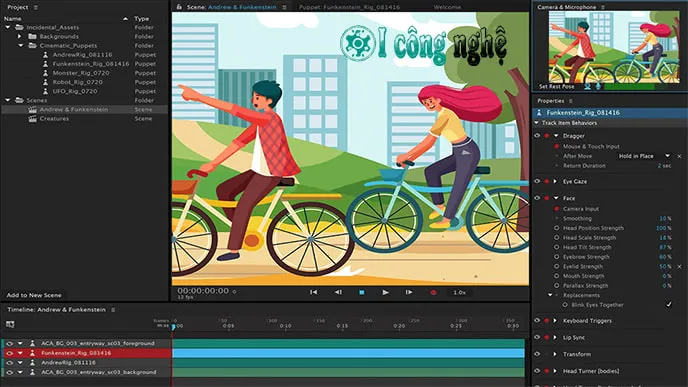Select Monster_Rig_0720 puppet in Project panel

click(x=81, y=73)
